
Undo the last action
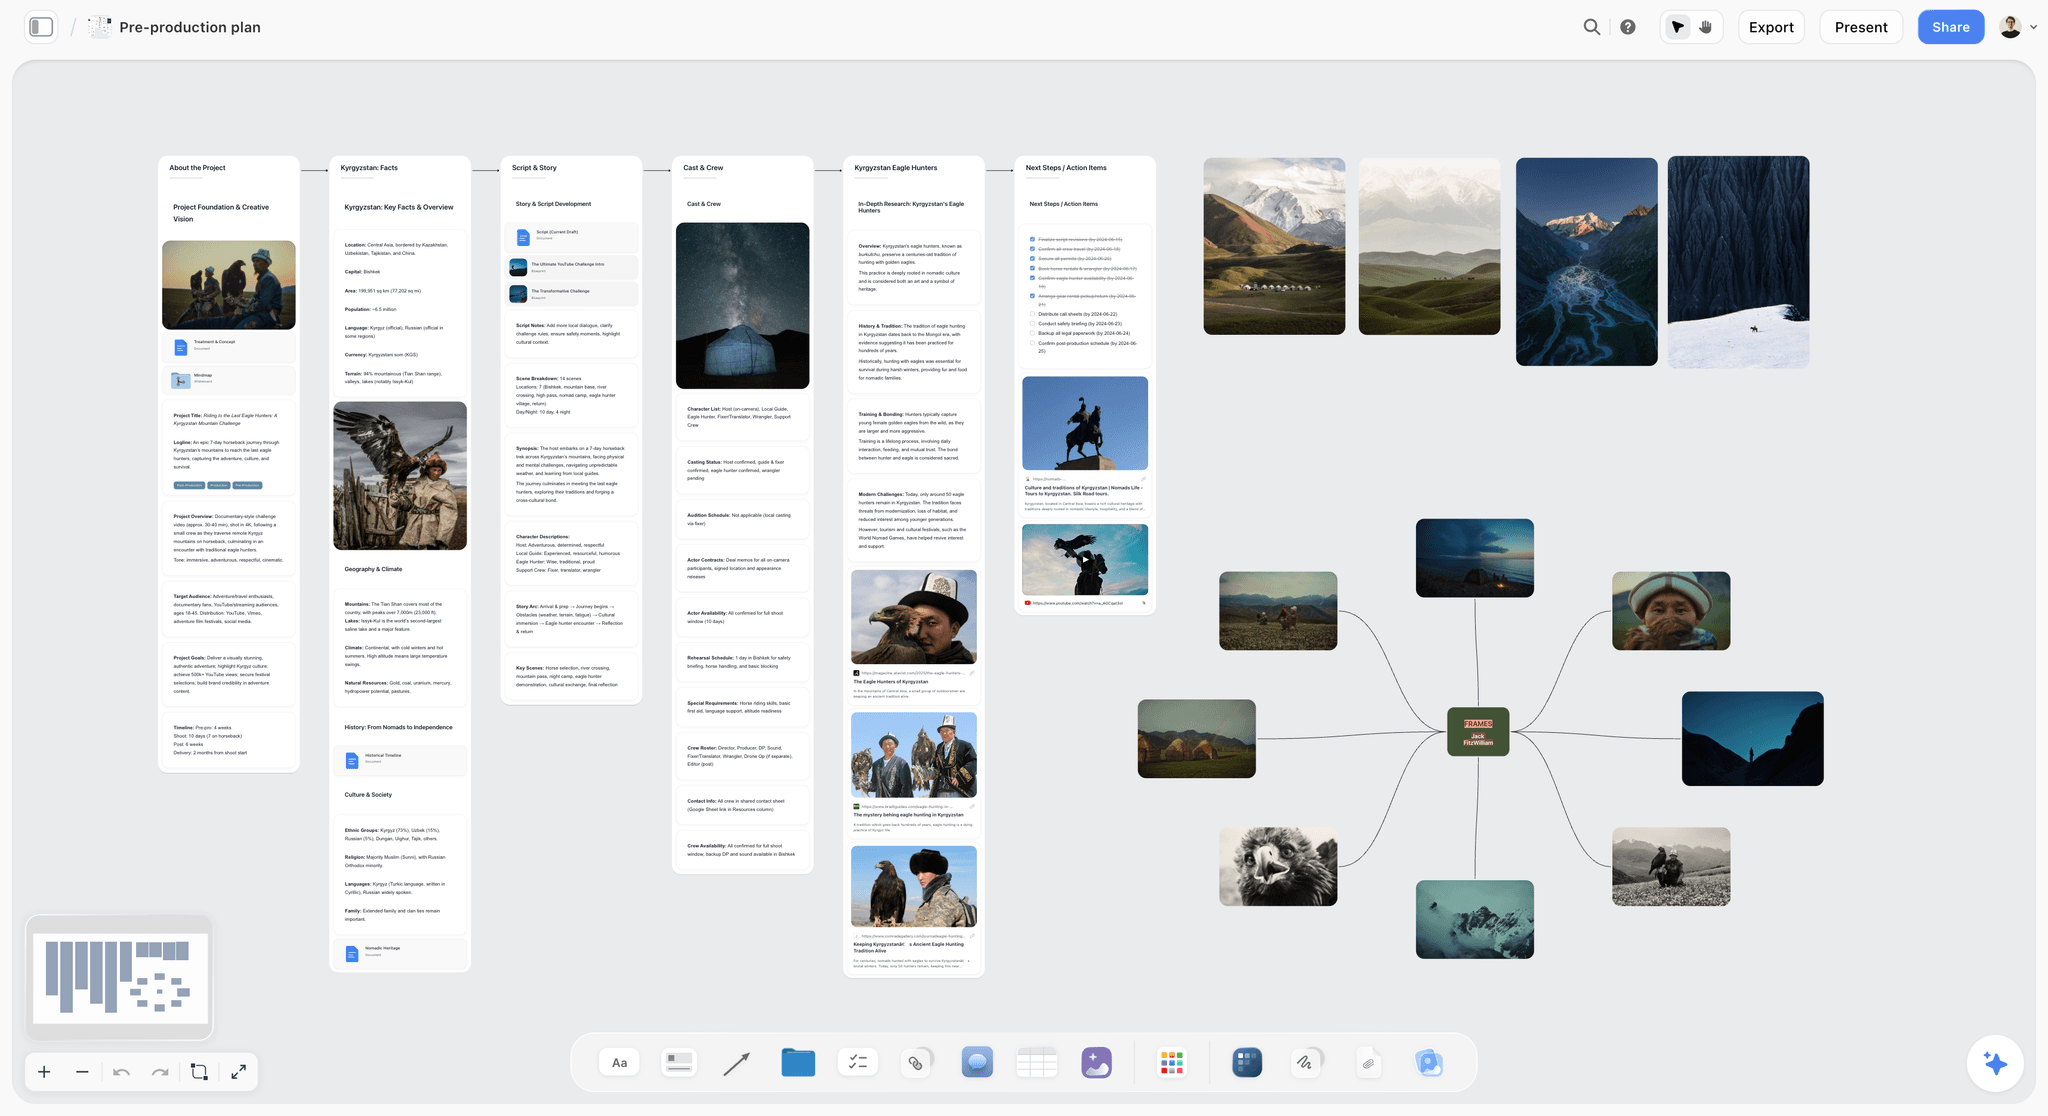click(x=121, y=1072)
